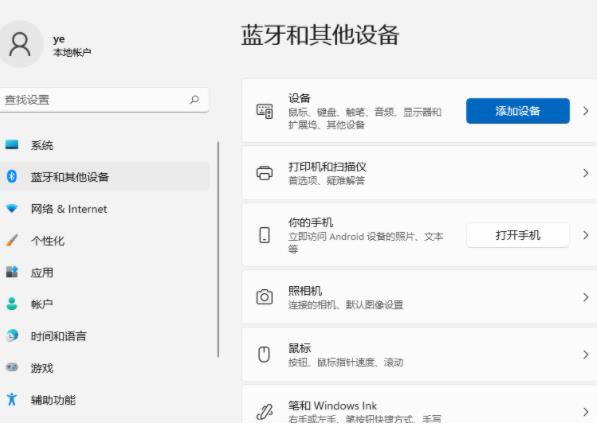Open 鼠标 settings row

coord(420,355)
